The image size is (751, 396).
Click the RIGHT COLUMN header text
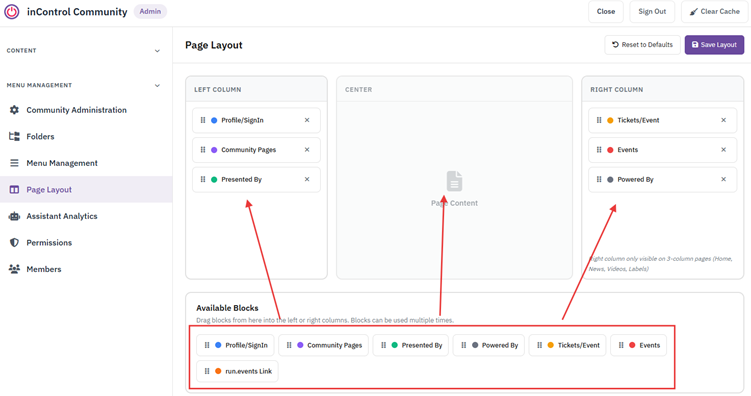click(616, 90)
